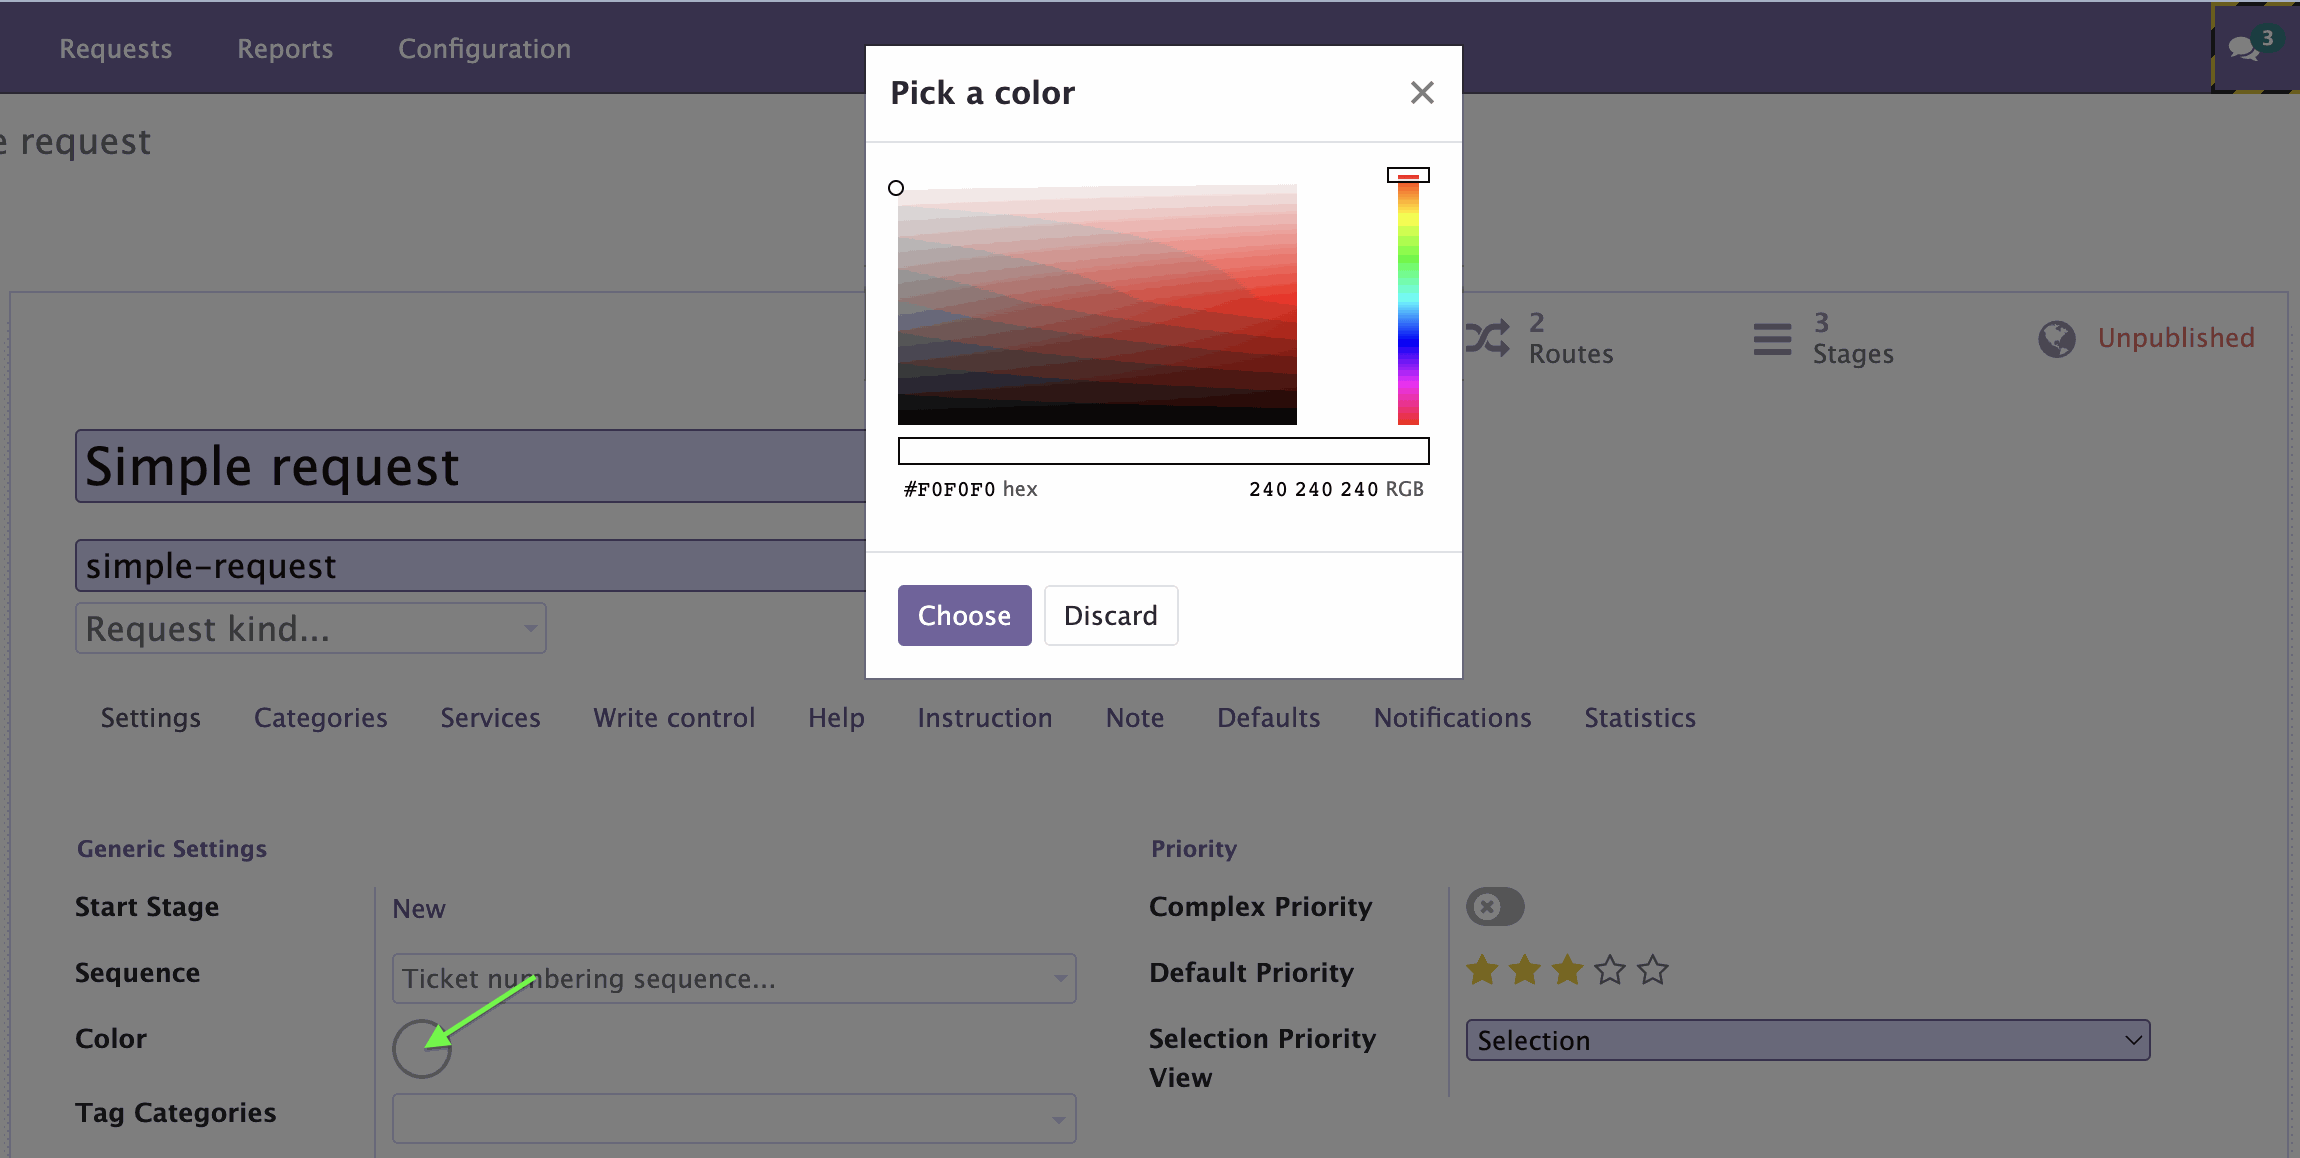Click the Stages hamburger icon
The width and height of the screenshot is (2300, 1158).
(x=1772, y=338)
